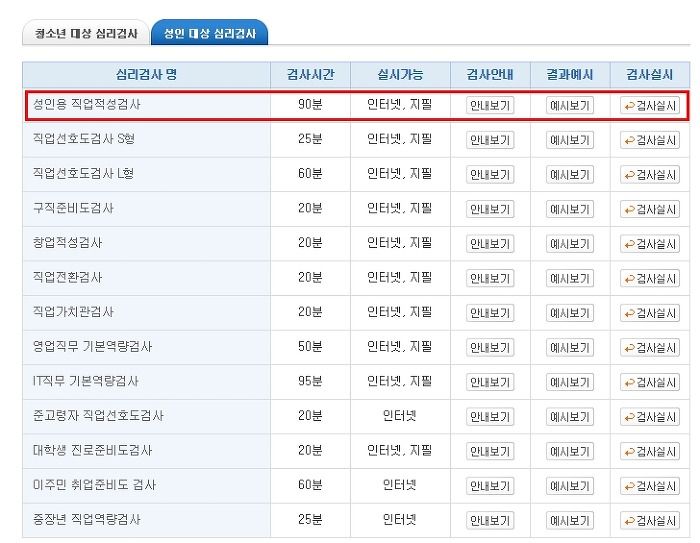This screenshot has height=543, width=700.
Task: Open 안내보기 for 직업선호도검사 L형
Action: coord(490,175)
